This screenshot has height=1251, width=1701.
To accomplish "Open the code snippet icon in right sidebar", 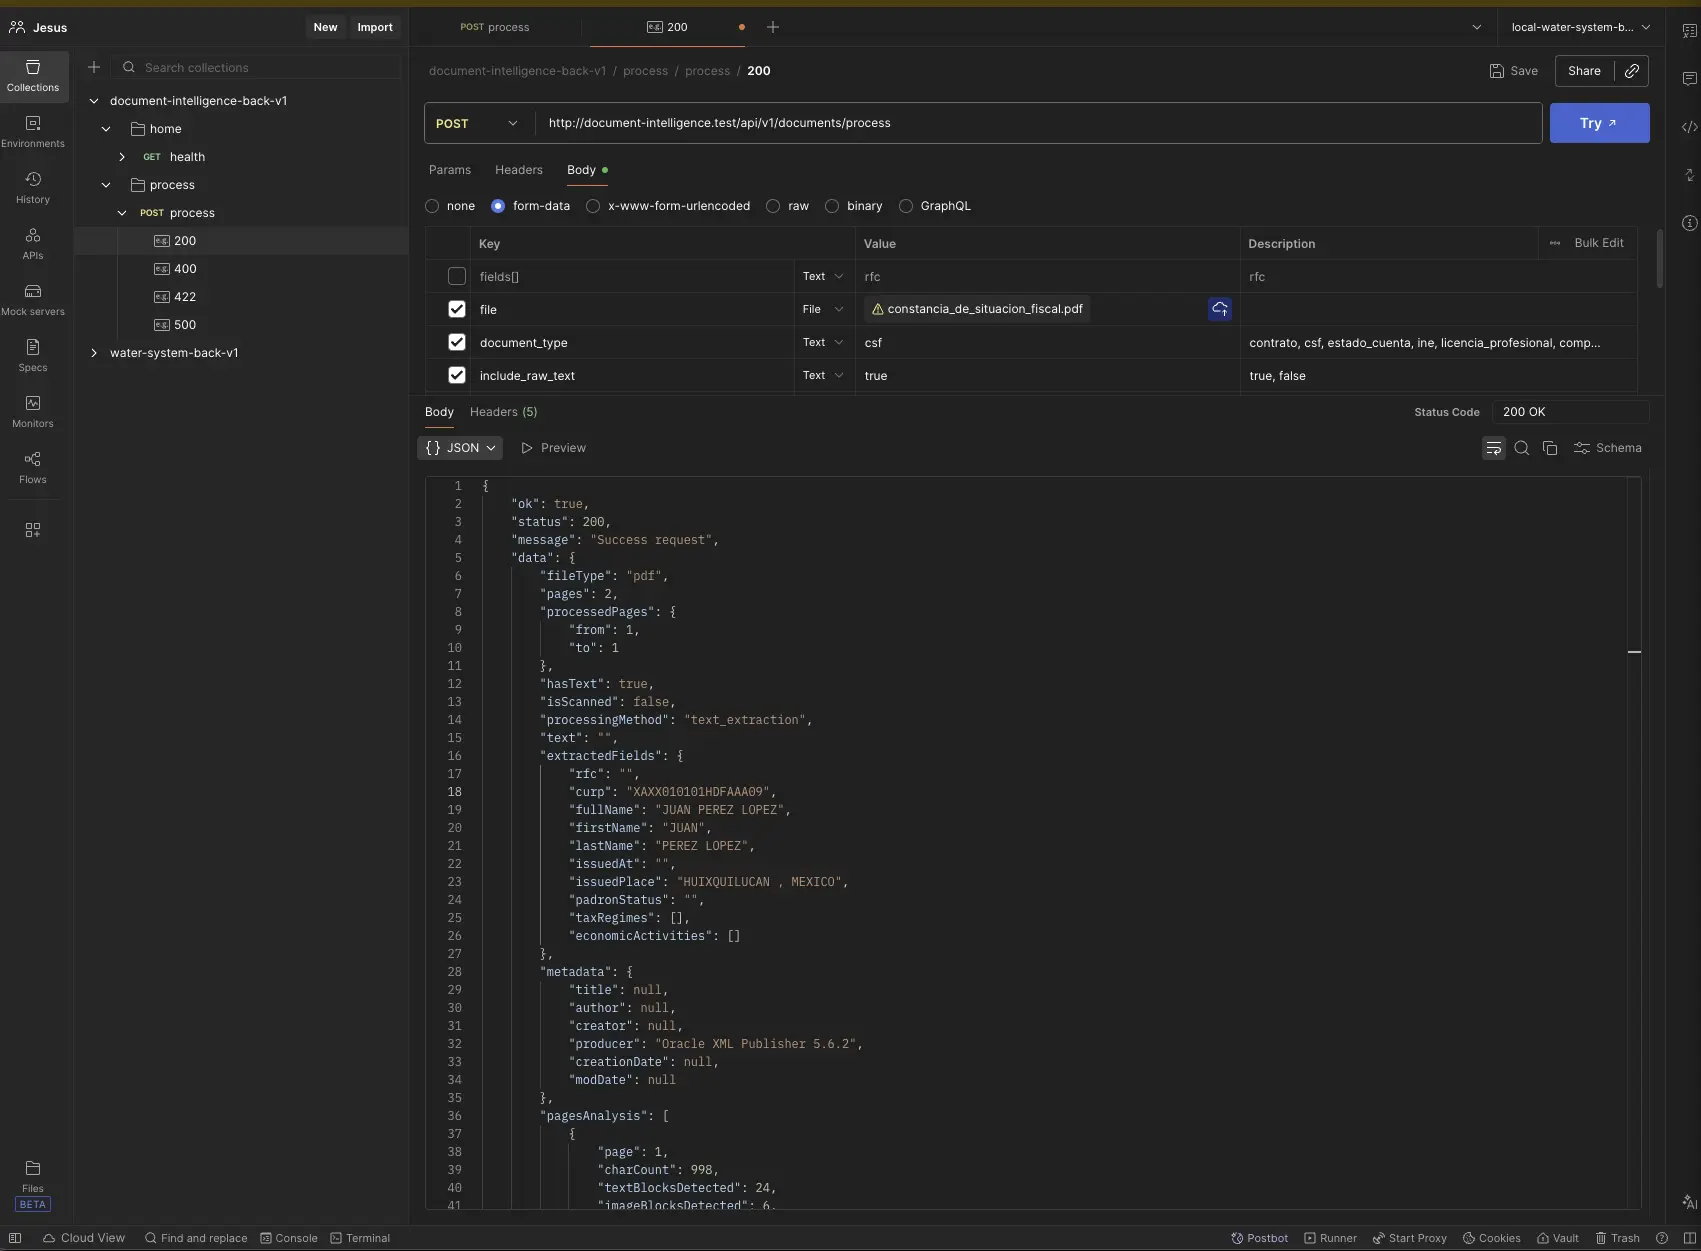I will click(x=1689, y=127).
